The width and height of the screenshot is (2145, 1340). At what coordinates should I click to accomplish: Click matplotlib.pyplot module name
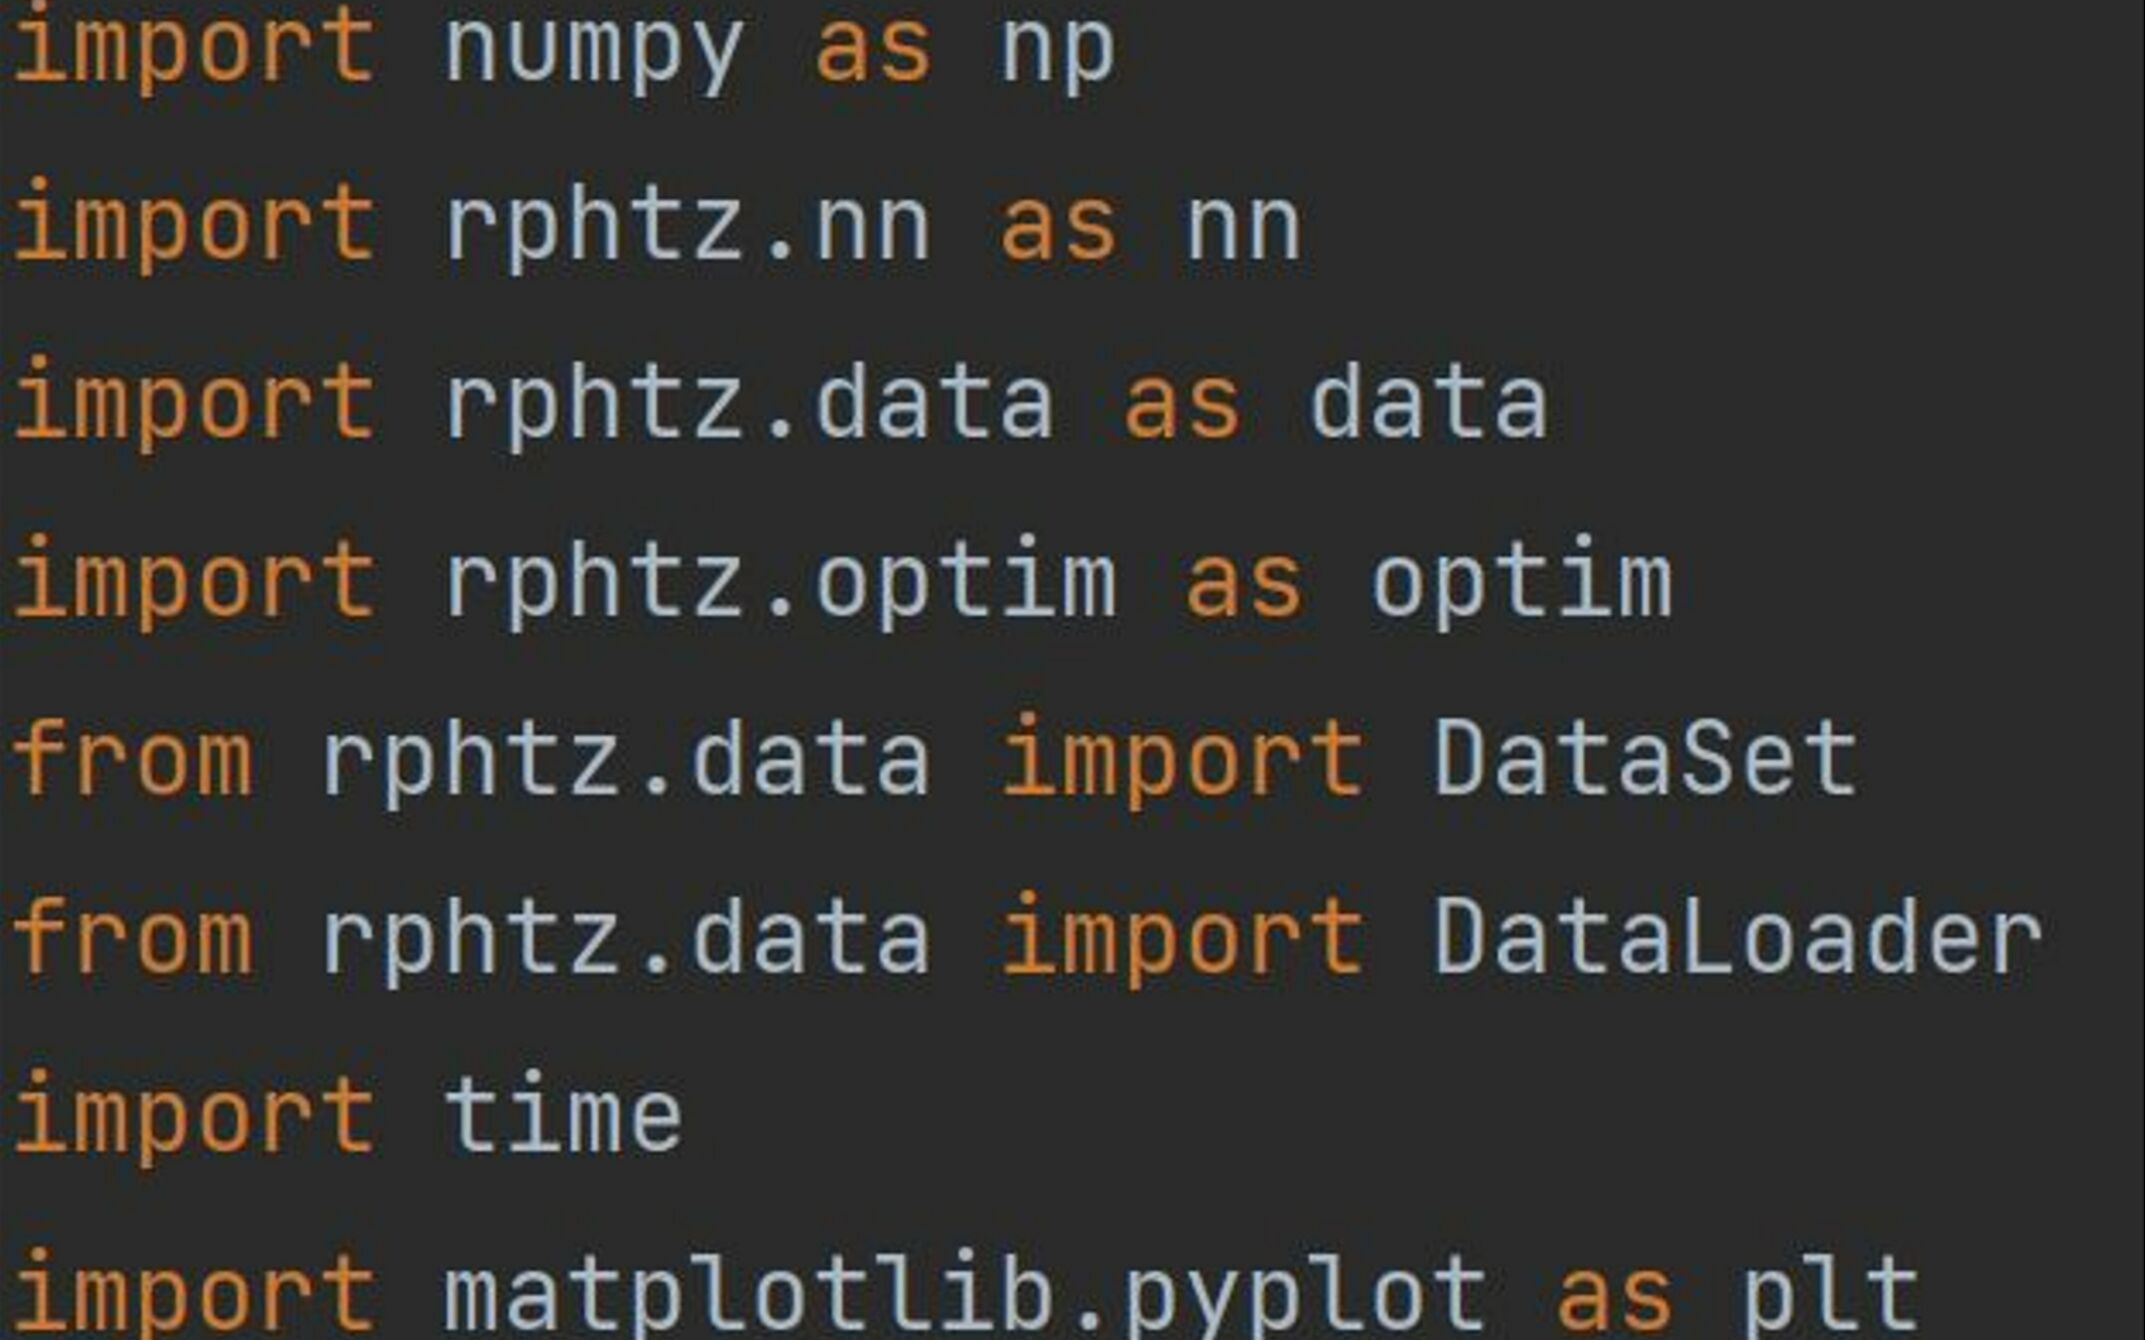[965, 1295]
